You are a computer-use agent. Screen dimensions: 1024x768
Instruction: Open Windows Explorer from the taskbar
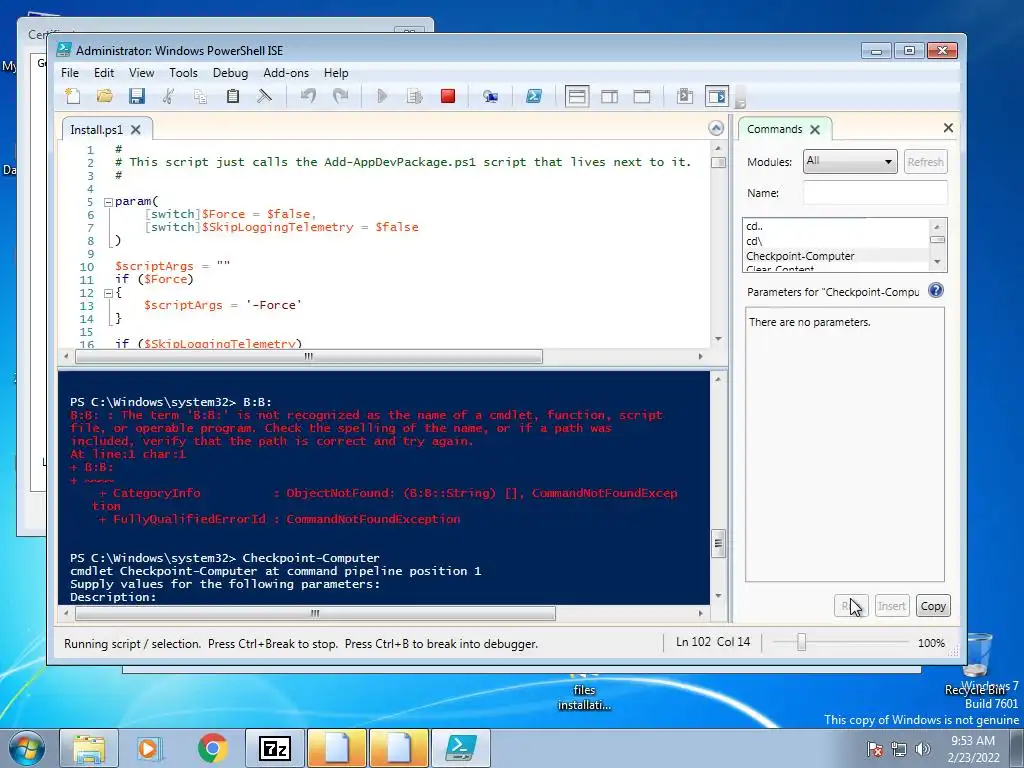click(89, 748)
